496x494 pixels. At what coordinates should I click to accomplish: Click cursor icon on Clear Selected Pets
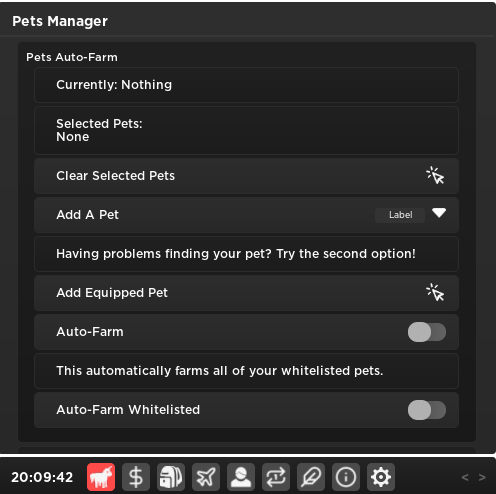[435, 175]
